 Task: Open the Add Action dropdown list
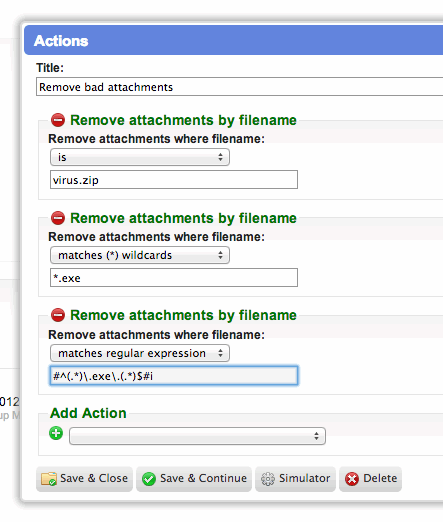coord(197,436)
